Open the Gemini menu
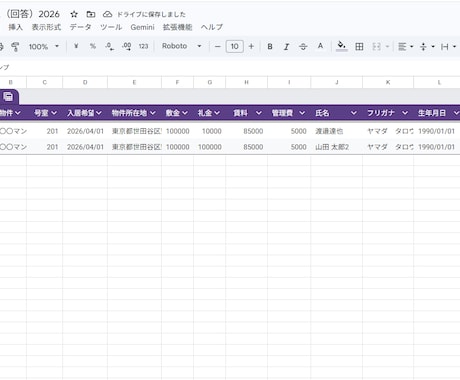Screen dimensions: 460x380 coord(142,27)
